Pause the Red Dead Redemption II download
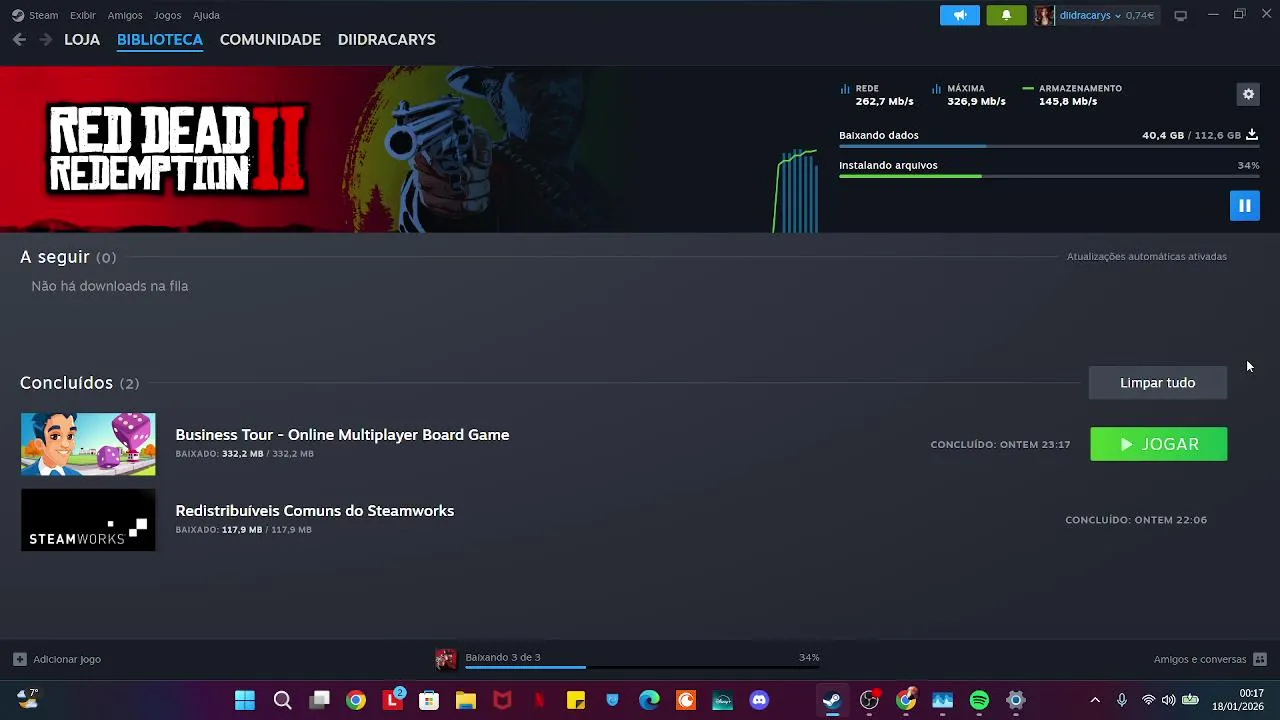 [1244, 206]
